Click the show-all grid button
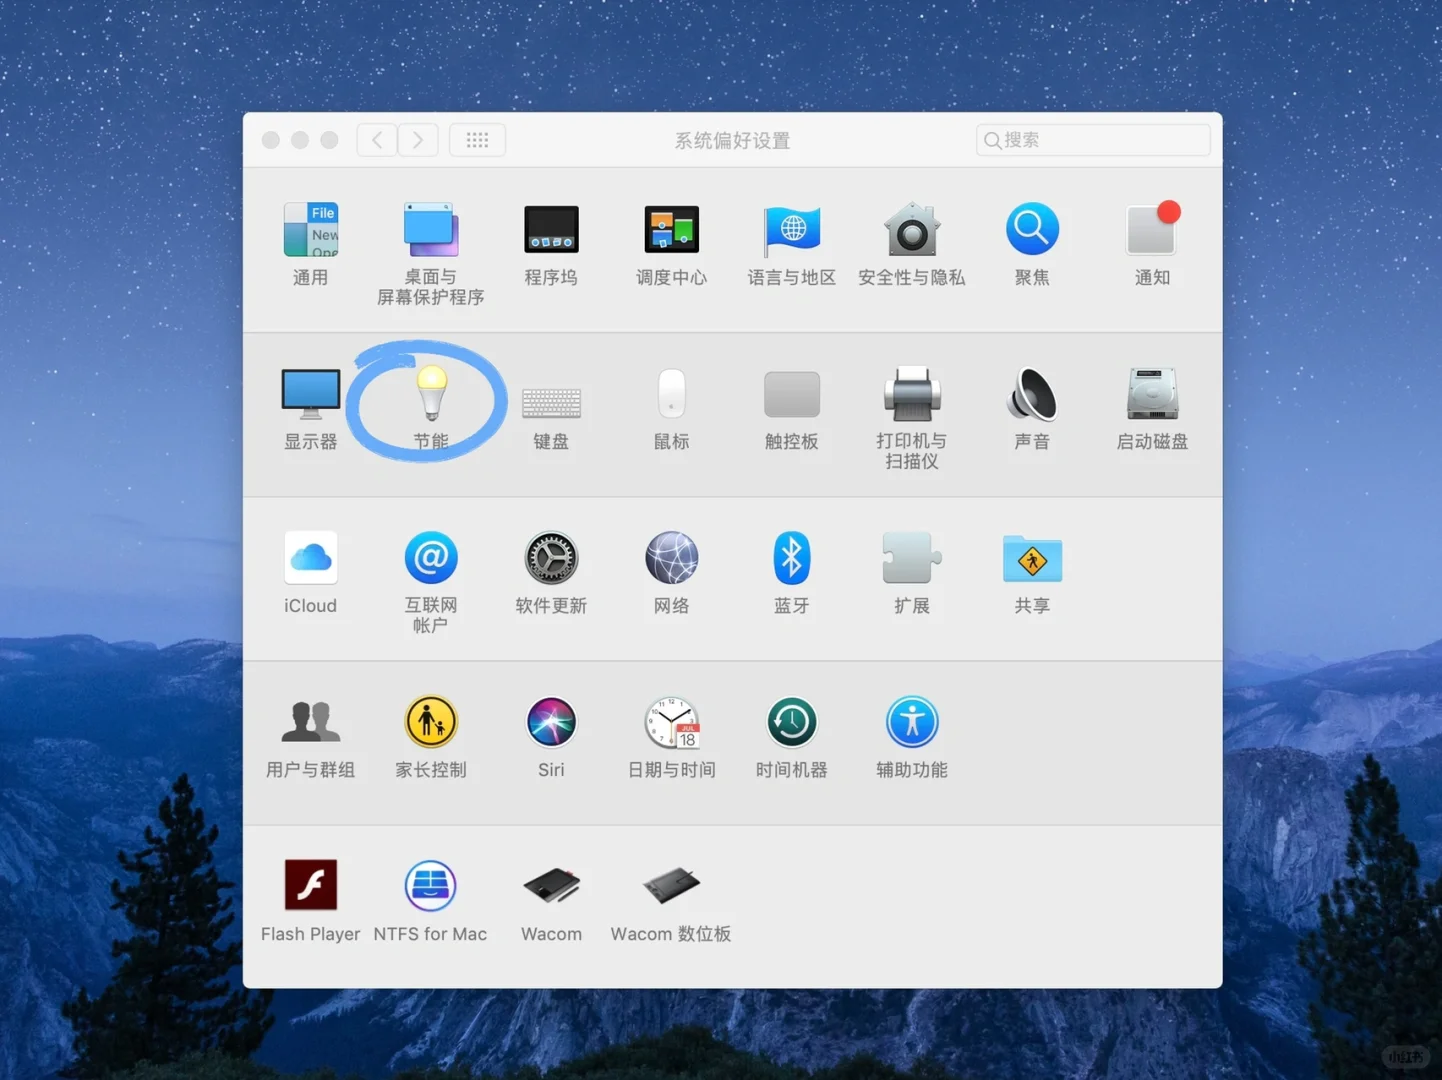 [x=477, y=140]
